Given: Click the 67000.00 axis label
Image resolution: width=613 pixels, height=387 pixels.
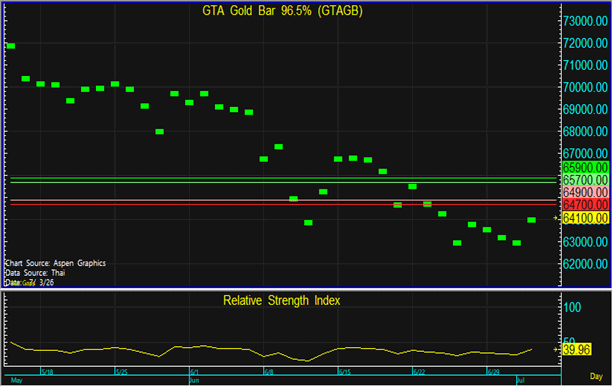Looking at the screenshot, I should click(x=585, y=153).
